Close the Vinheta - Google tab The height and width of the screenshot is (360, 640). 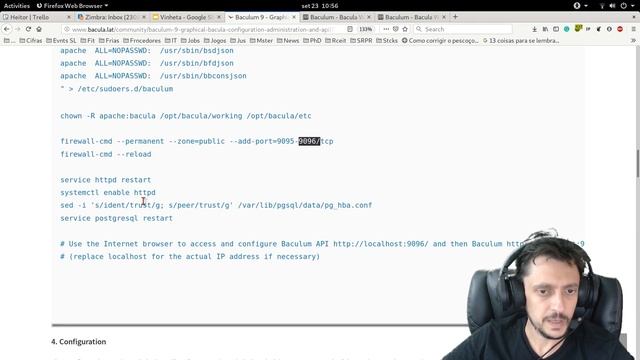pyautogui.click(x=219, y=17)
